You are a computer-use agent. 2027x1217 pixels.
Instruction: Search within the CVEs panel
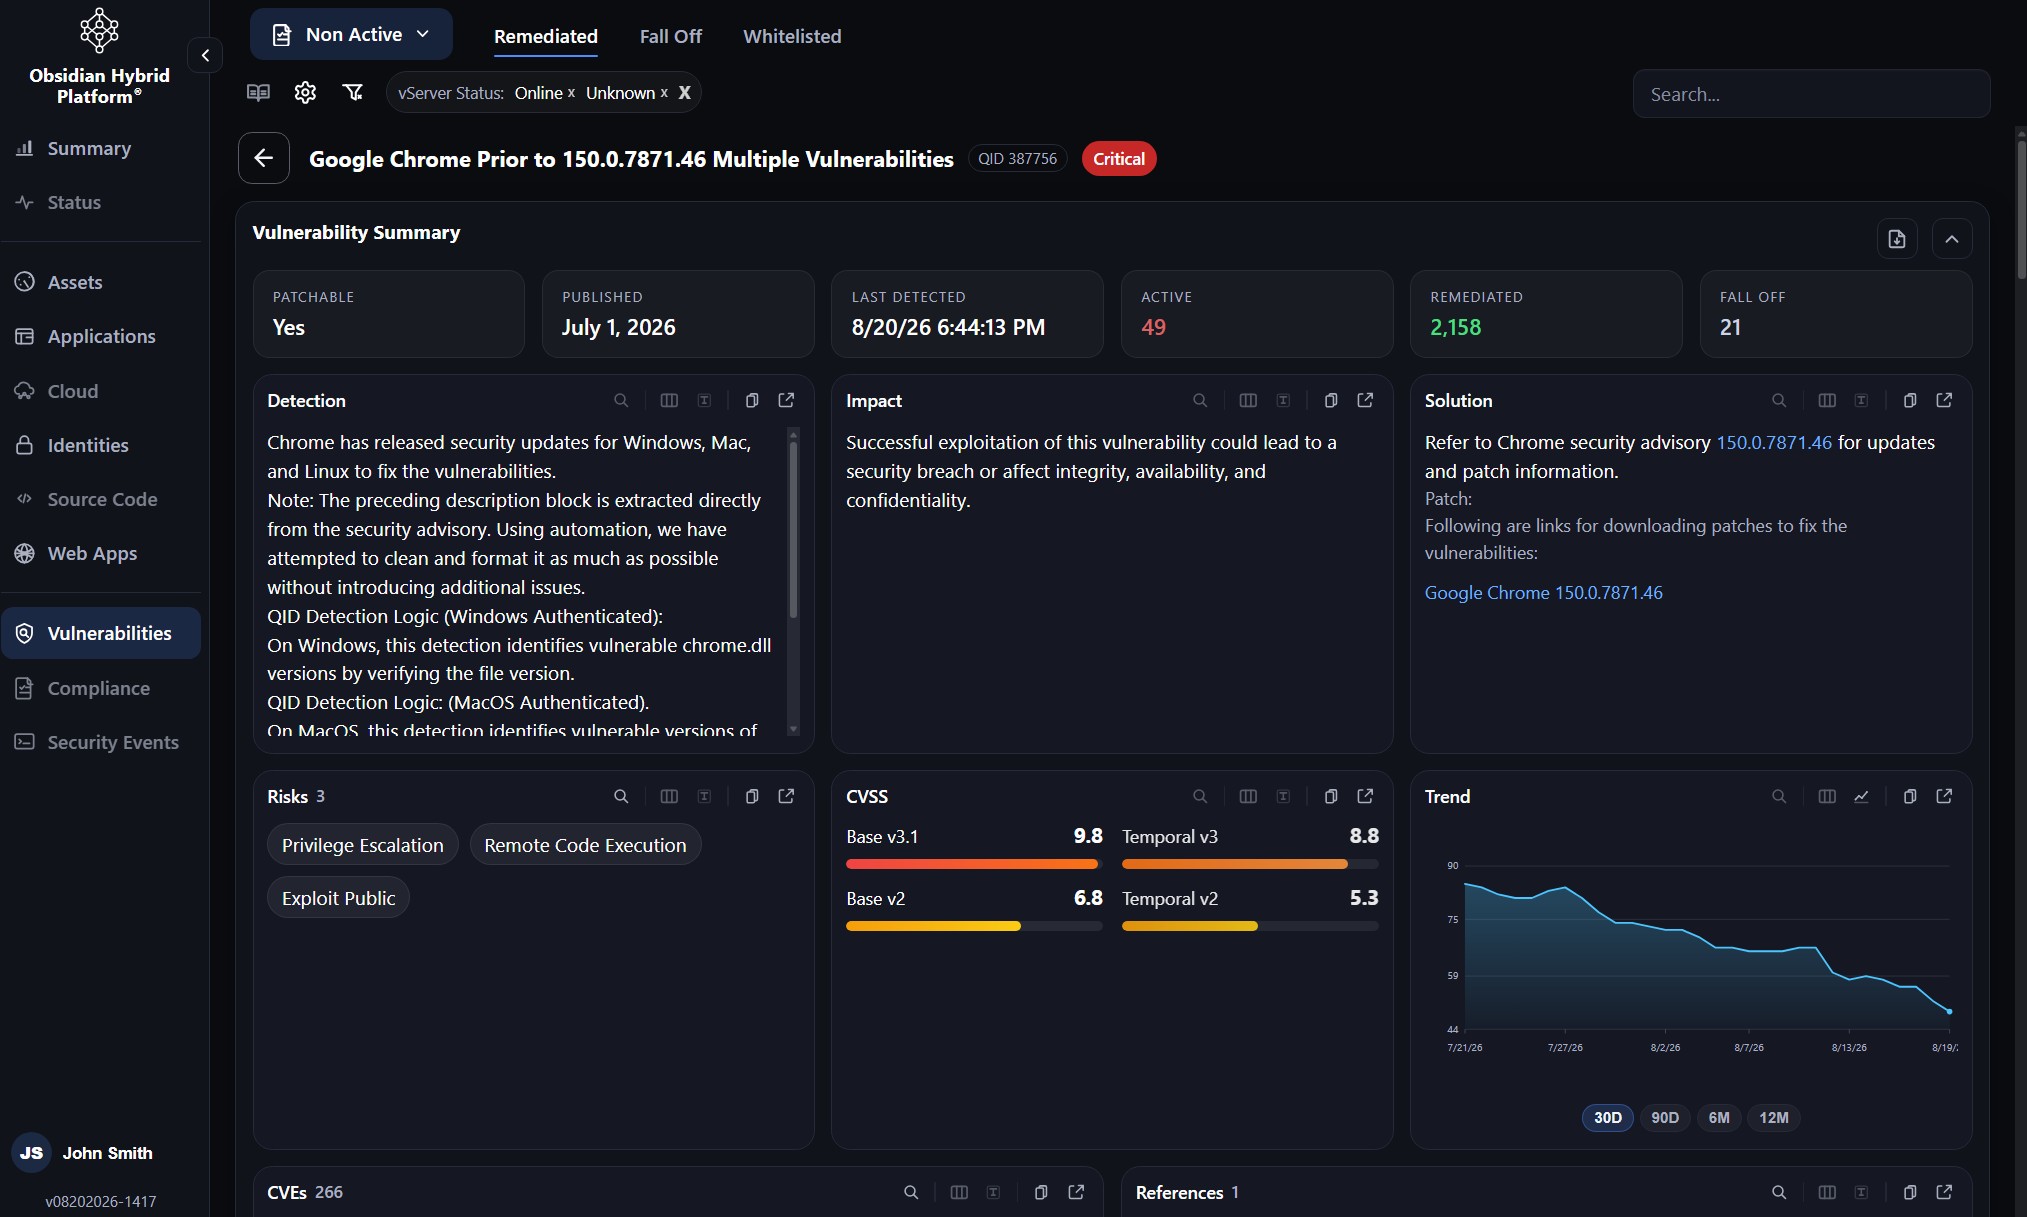pos(911,1192)
